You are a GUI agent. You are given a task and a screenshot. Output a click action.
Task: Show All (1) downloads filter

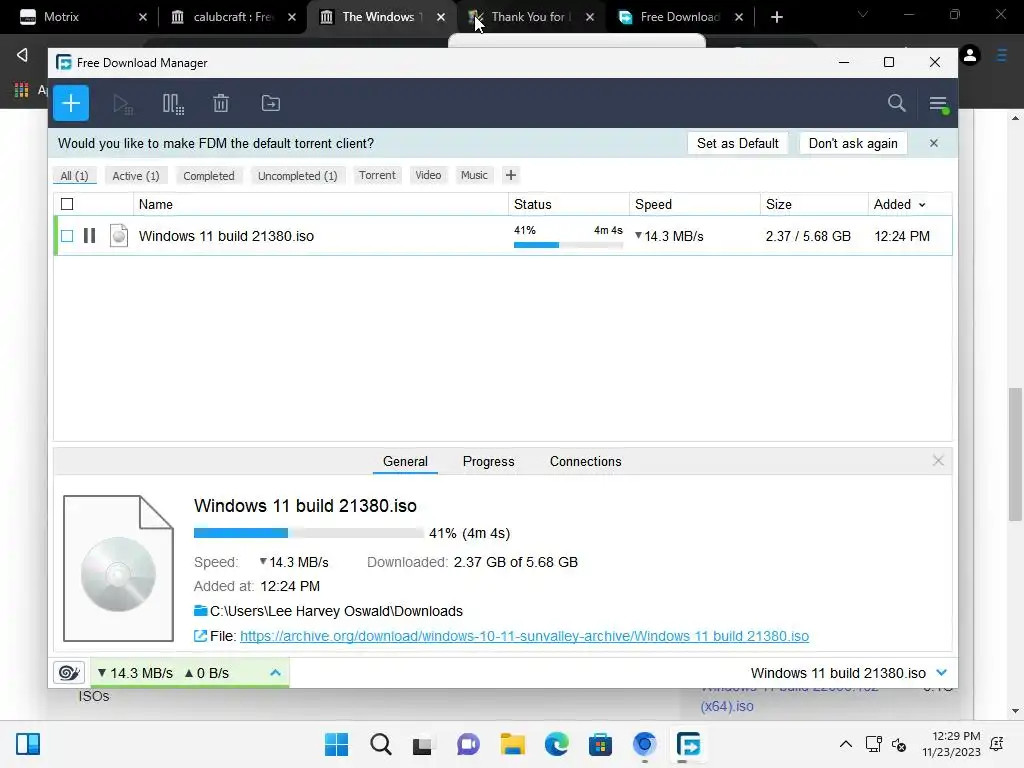point(74,176)
